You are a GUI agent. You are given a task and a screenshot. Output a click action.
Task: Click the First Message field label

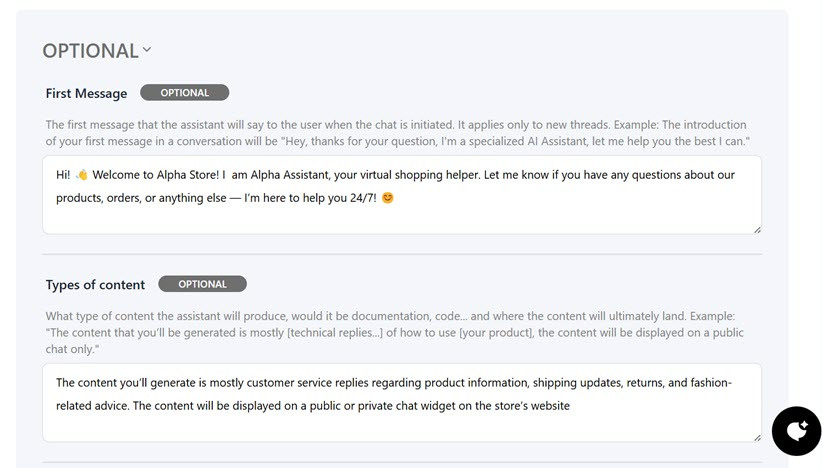pyautogui.click(x=86, y=93)
